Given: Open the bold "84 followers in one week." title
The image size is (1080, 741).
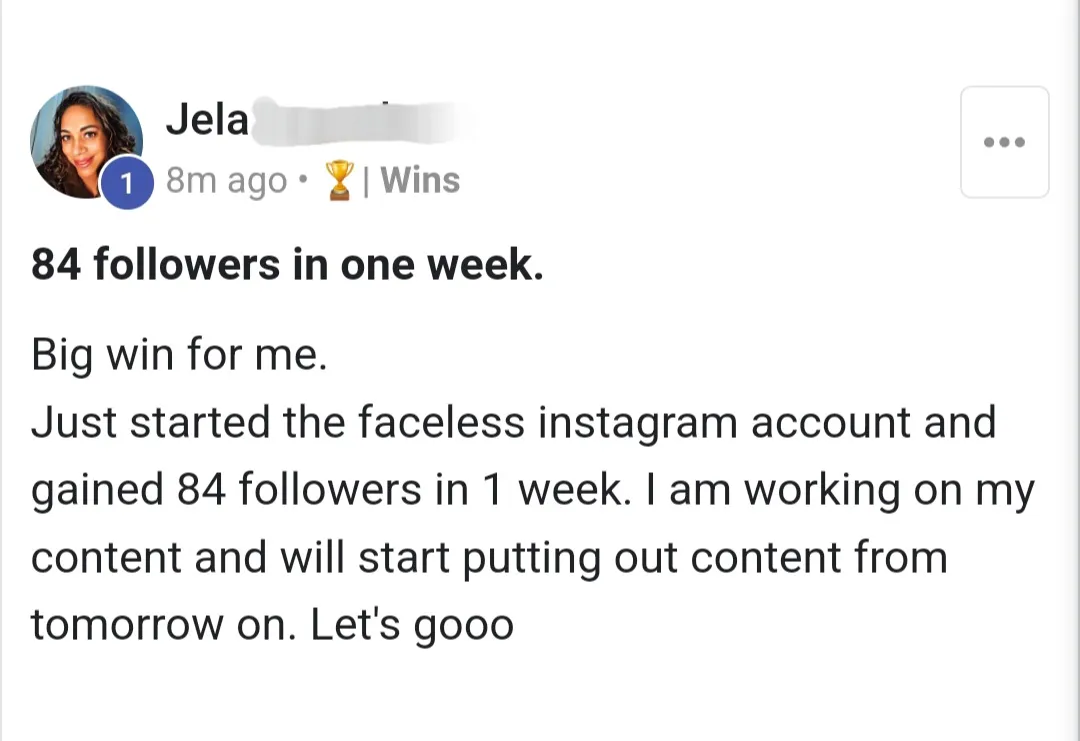Looking at the screenshot, I should pyautogui.click(x=288, y=265).
